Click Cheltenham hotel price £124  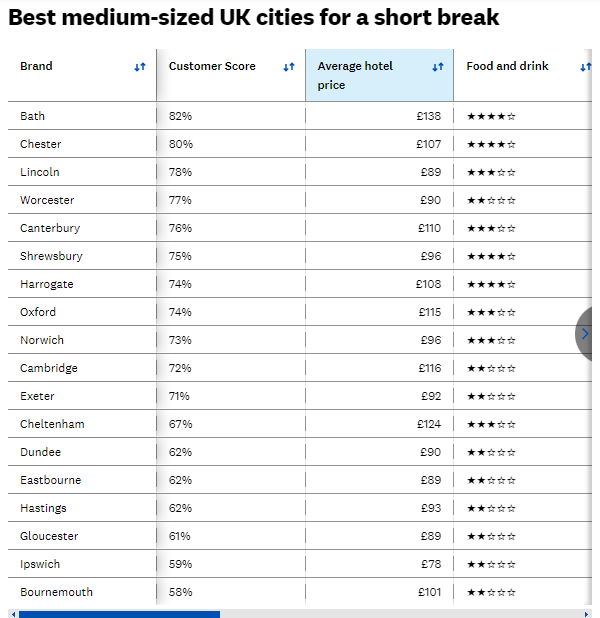pyautogui.click(x=429, y=424)
